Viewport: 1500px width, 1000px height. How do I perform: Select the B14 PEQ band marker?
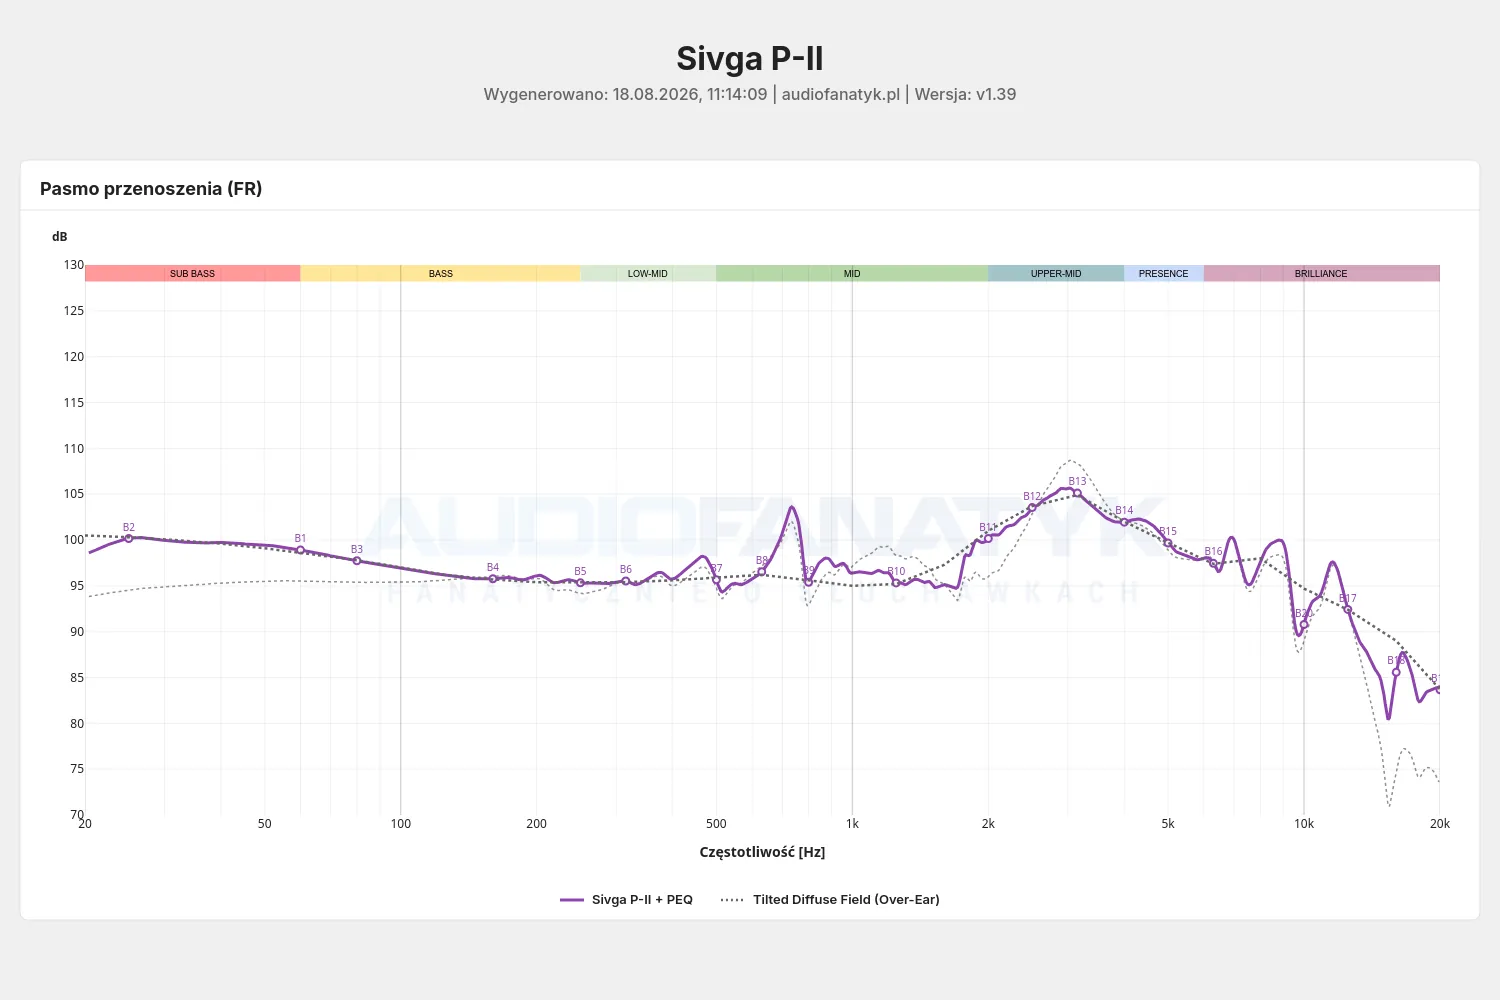1124,522
